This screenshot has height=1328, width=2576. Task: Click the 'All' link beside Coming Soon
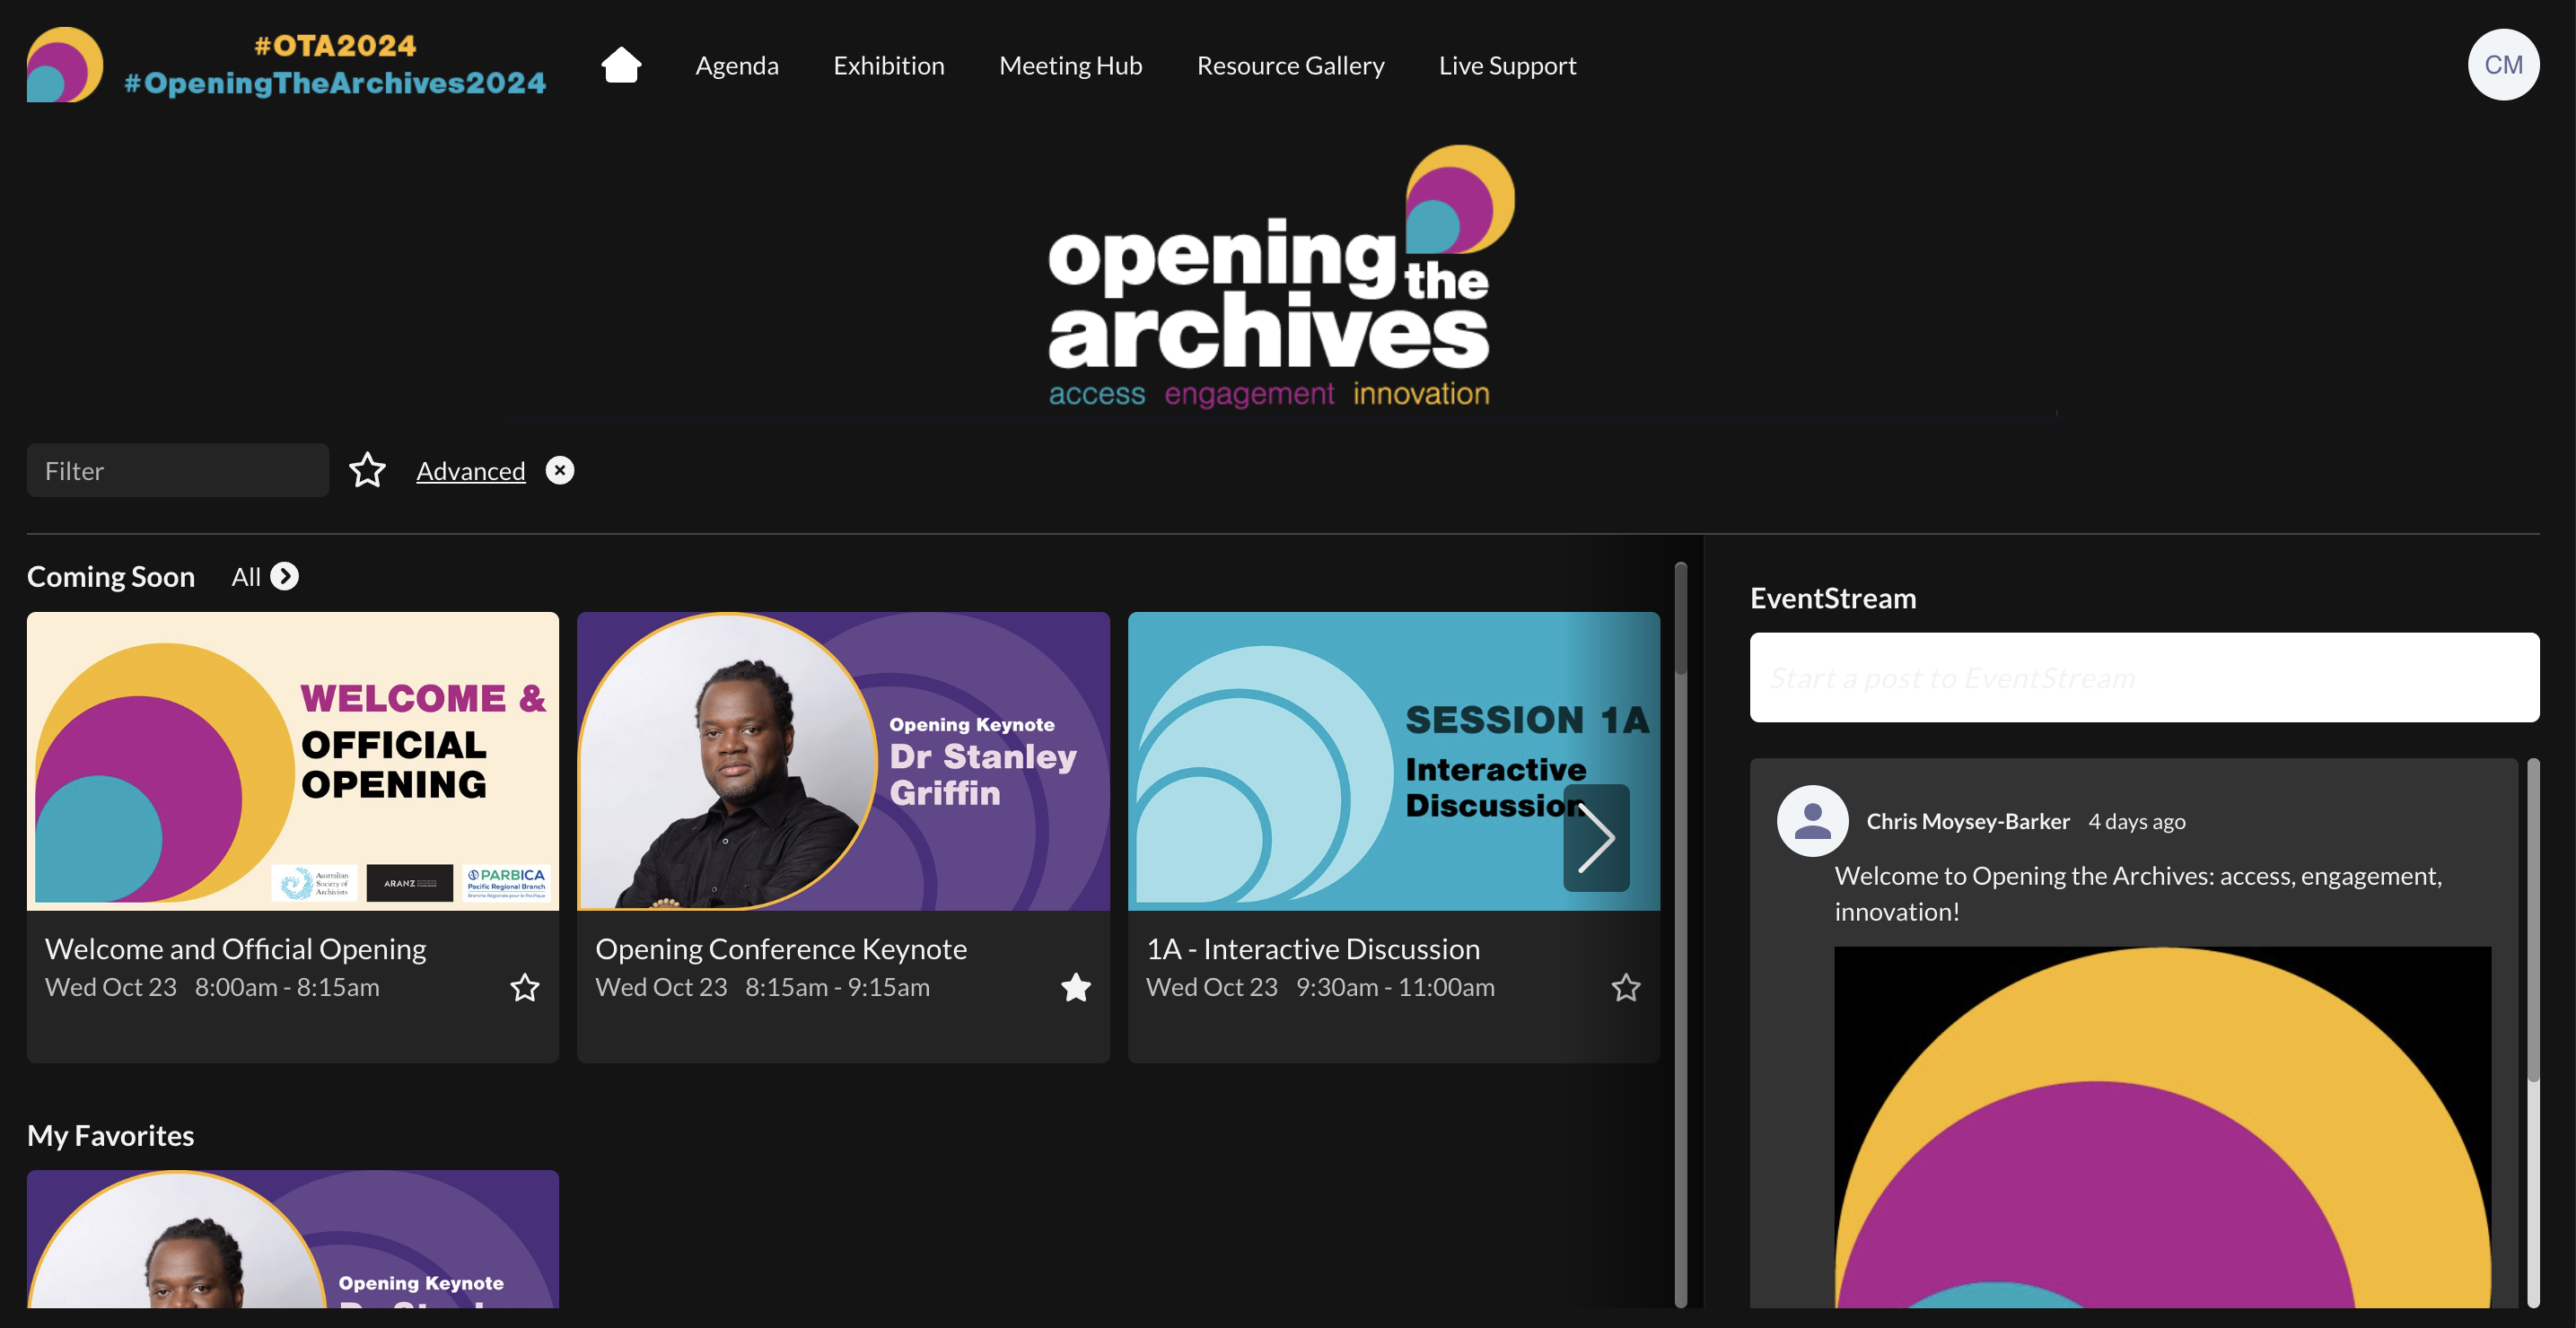click(x=246, y=577)
